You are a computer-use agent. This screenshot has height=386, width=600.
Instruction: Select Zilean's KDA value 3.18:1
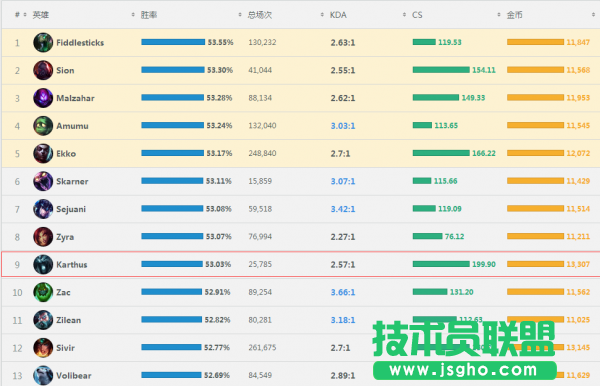pos(343,320)
